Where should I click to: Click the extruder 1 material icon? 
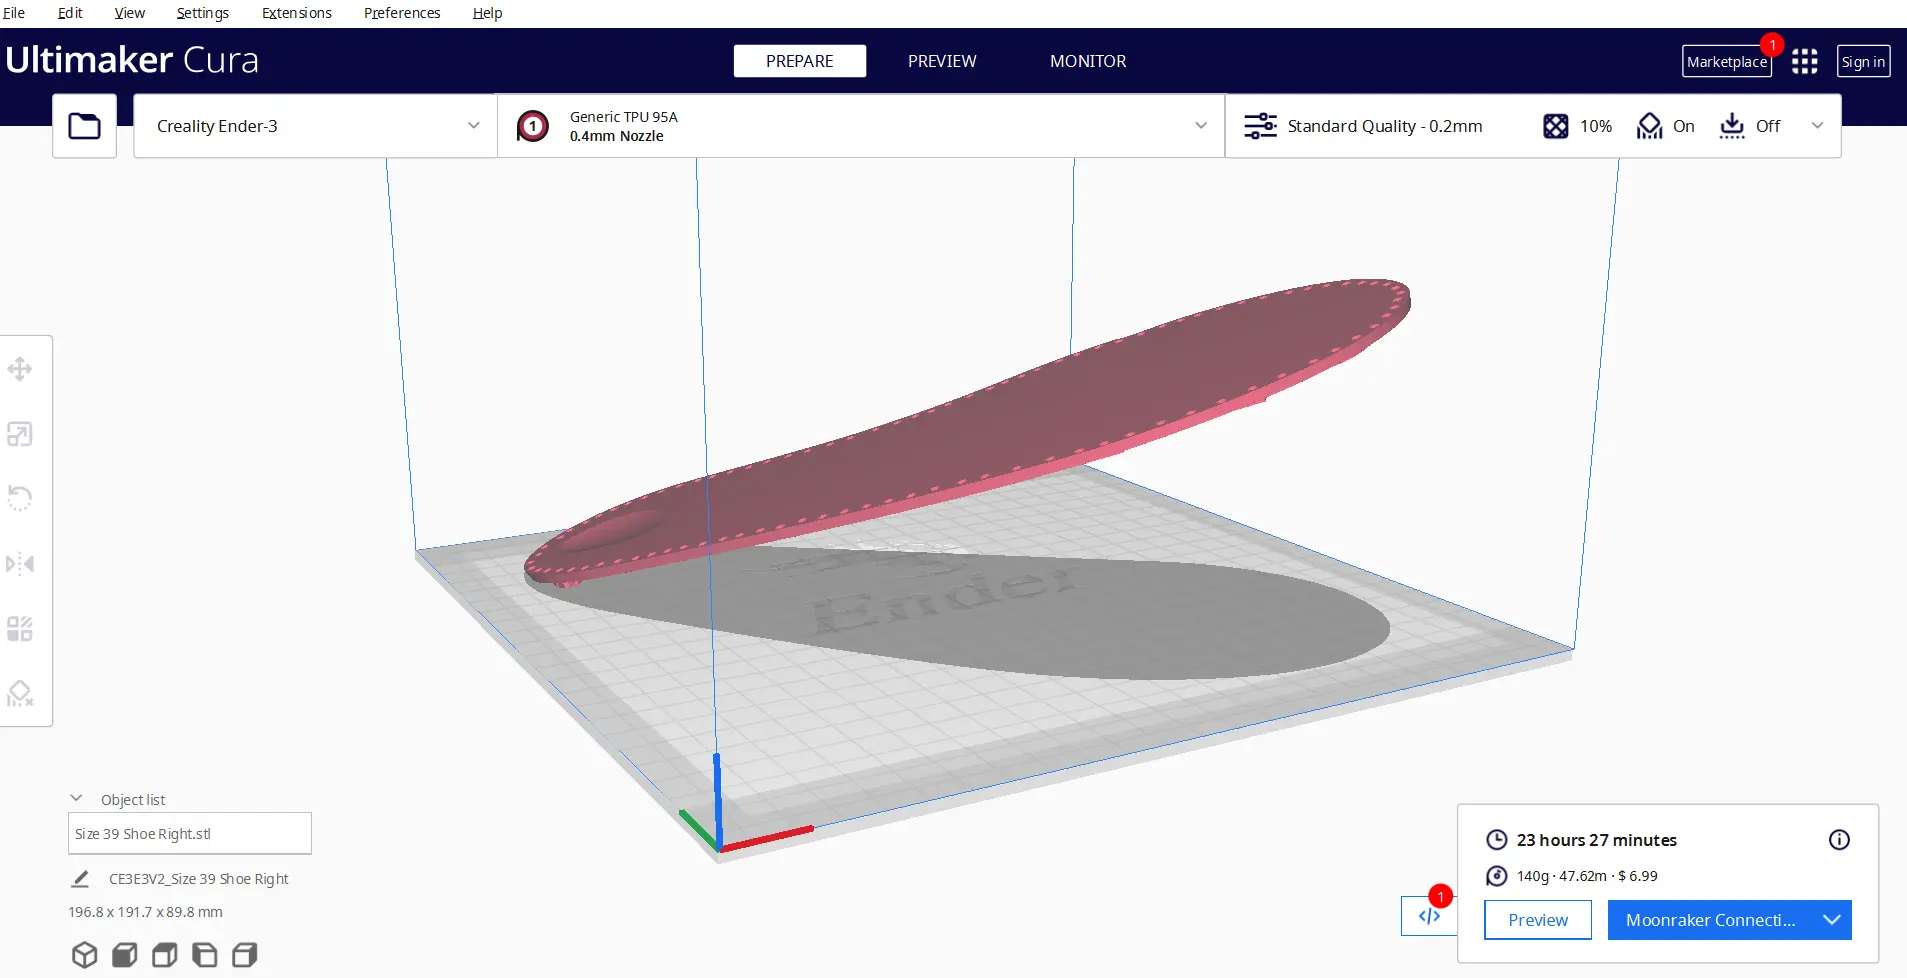click(533, 126)
